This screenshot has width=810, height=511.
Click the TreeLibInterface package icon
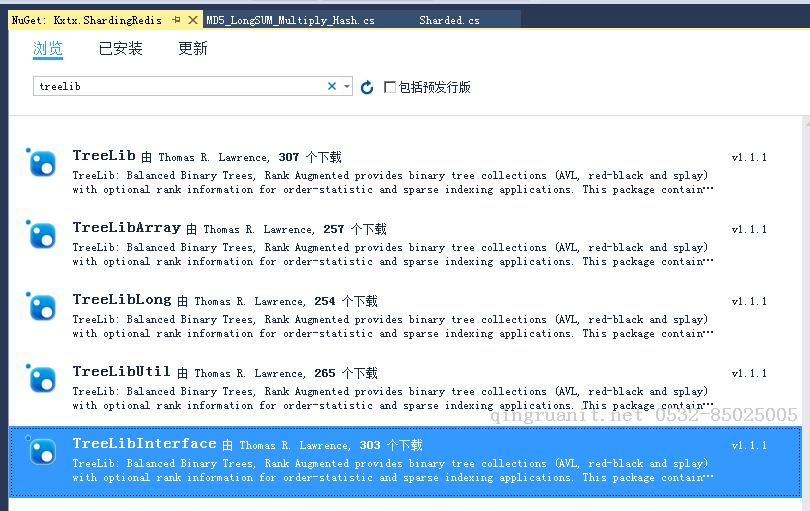[42, 451]
